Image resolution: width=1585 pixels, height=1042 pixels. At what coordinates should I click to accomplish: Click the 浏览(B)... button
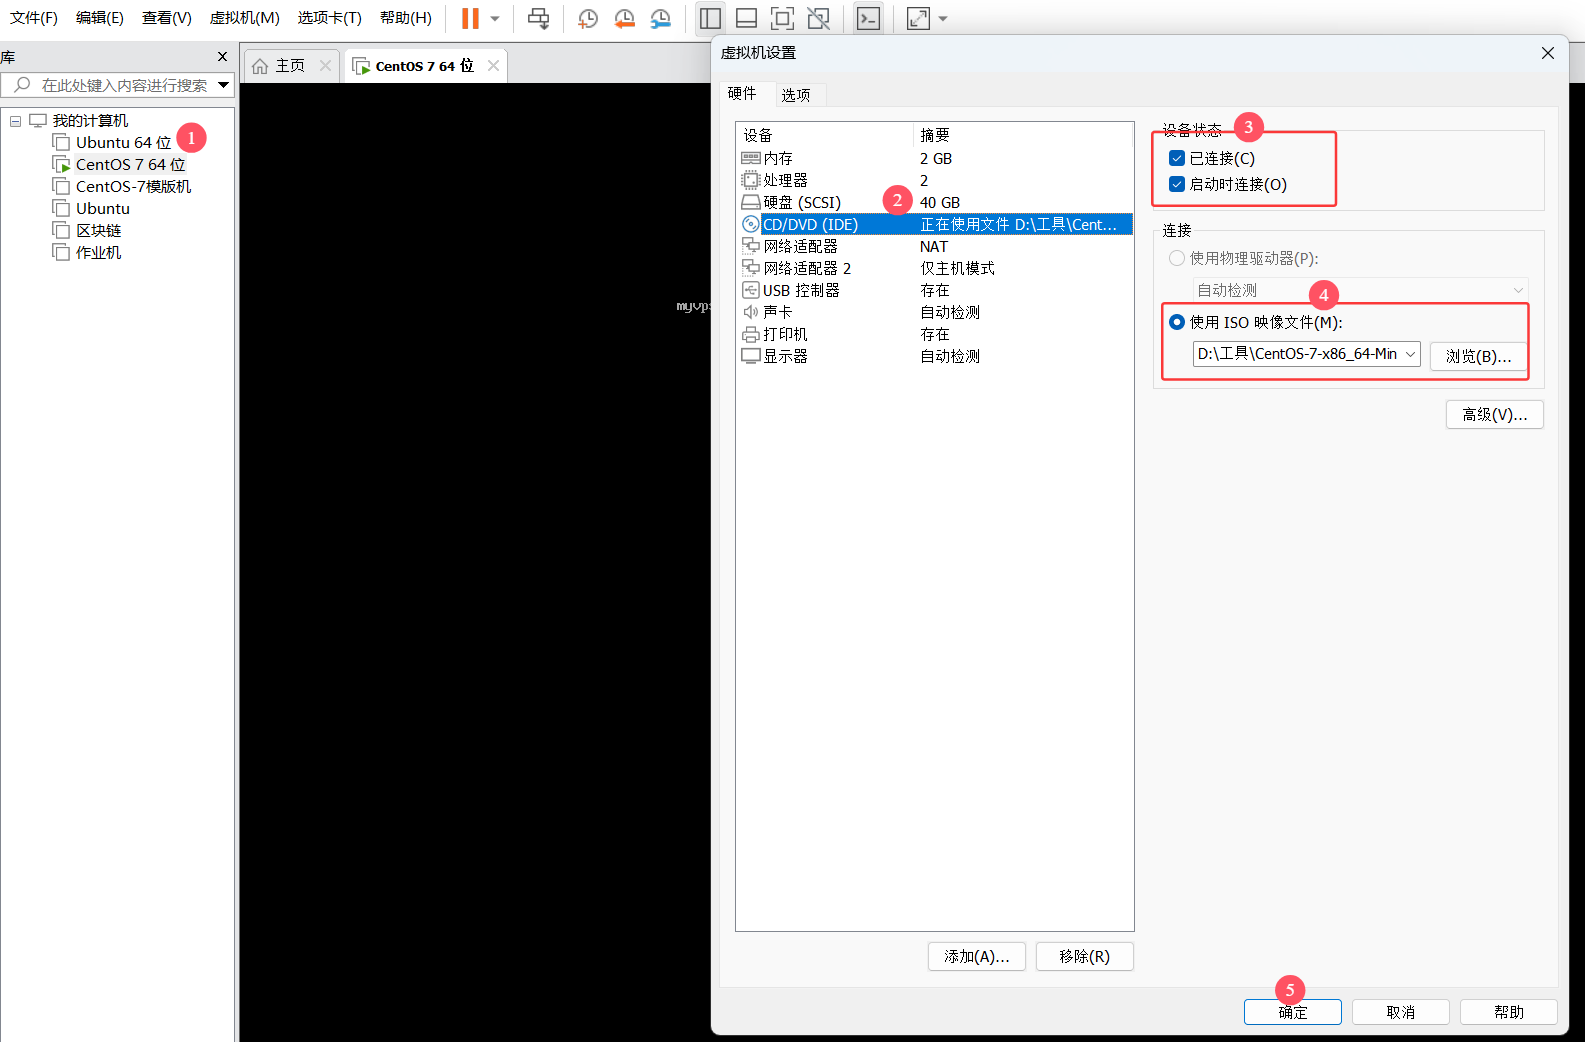1478,356
